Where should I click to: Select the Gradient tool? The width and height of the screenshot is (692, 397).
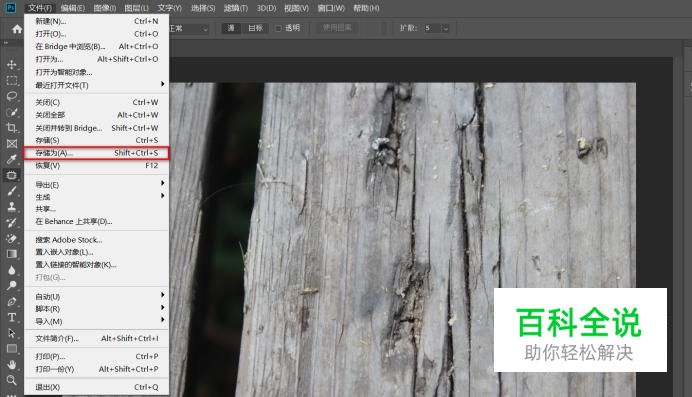pyautogui.click(x=12, y=254)
